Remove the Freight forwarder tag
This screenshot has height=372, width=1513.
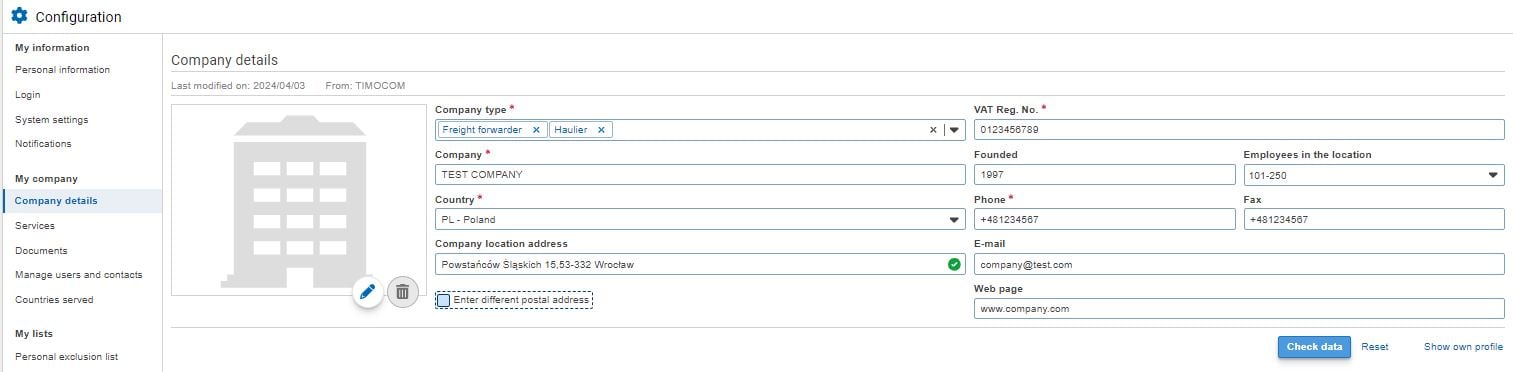coord(536,130)
